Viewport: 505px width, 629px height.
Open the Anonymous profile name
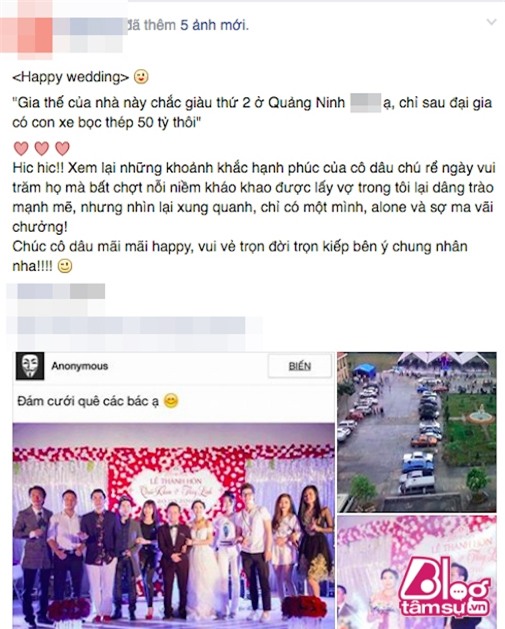coord(79,366)
